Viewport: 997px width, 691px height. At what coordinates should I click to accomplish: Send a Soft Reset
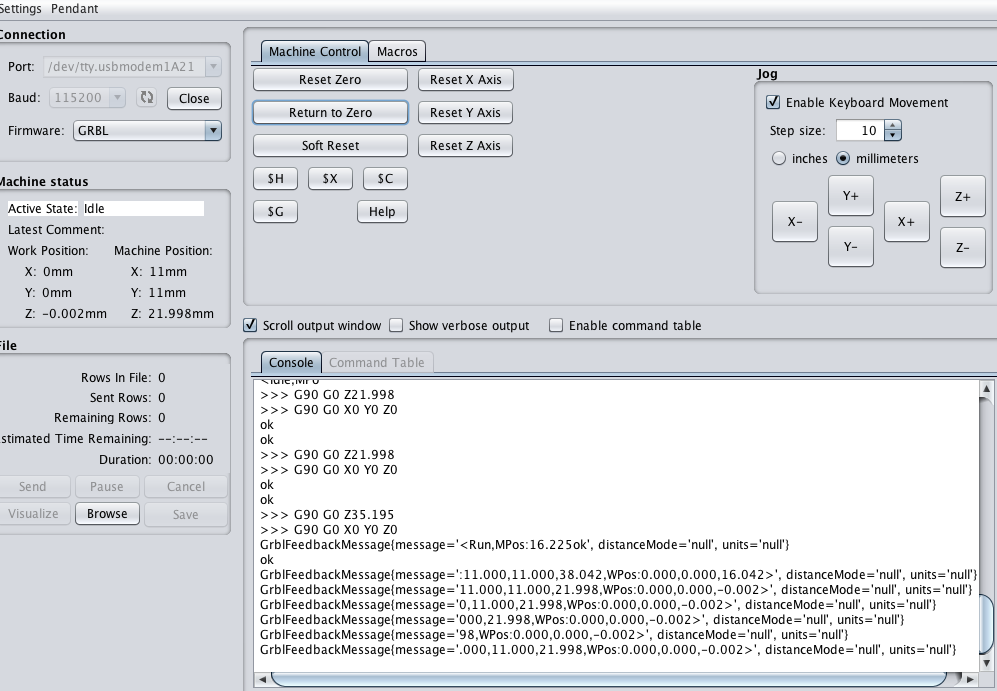coord(330,146)
